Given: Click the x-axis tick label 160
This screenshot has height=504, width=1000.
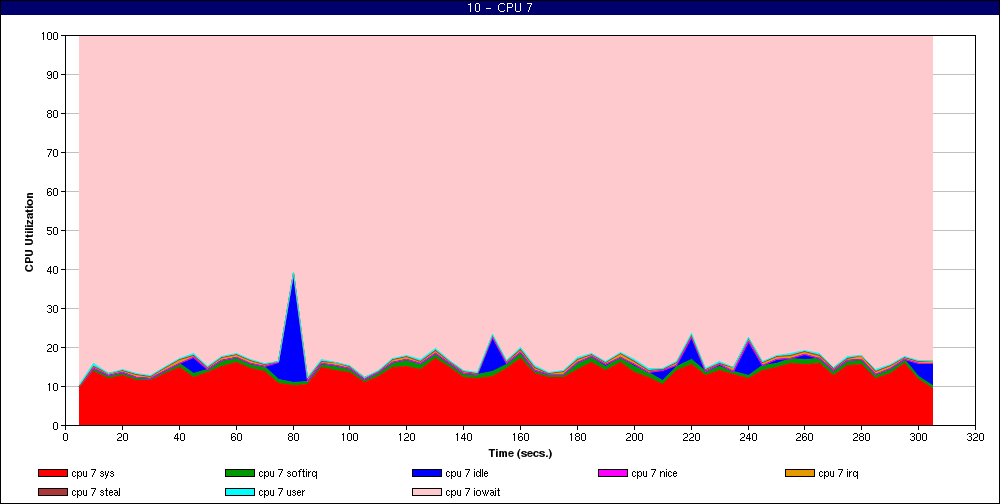Looking at the screenshot, I should (x=520, y=438).
